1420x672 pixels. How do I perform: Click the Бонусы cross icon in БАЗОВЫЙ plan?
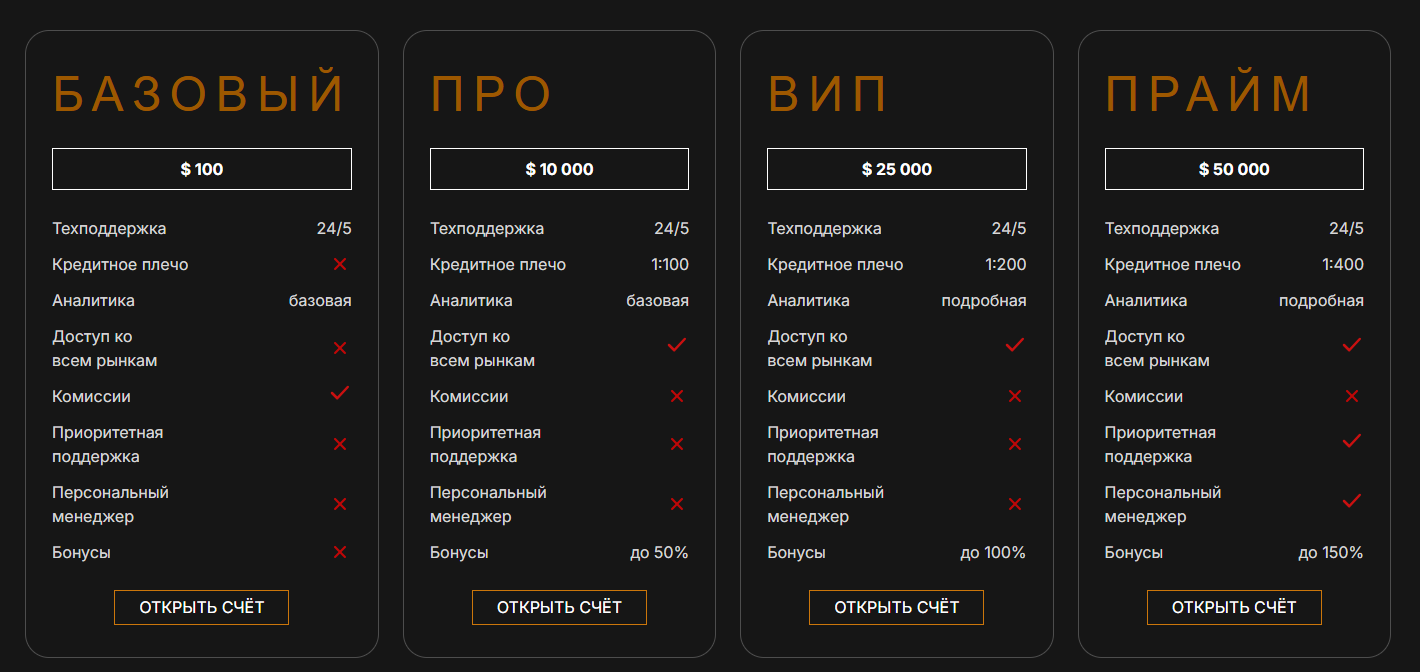click(x=340, y=552)
